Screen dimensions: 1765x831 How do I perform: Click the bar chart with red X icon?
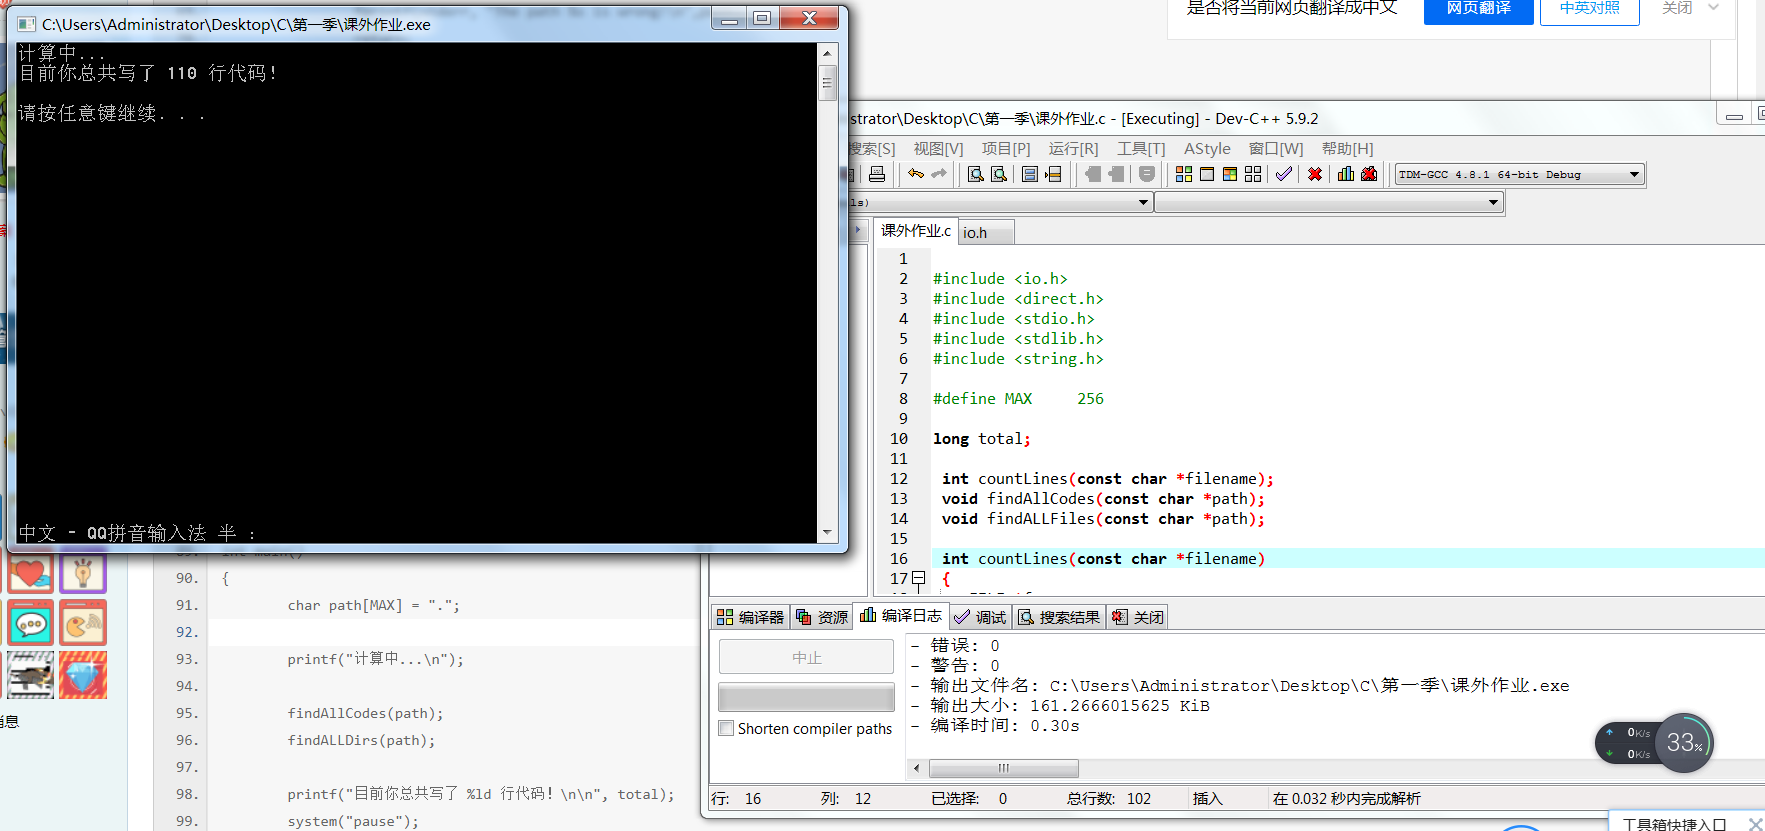point(1369,174)
